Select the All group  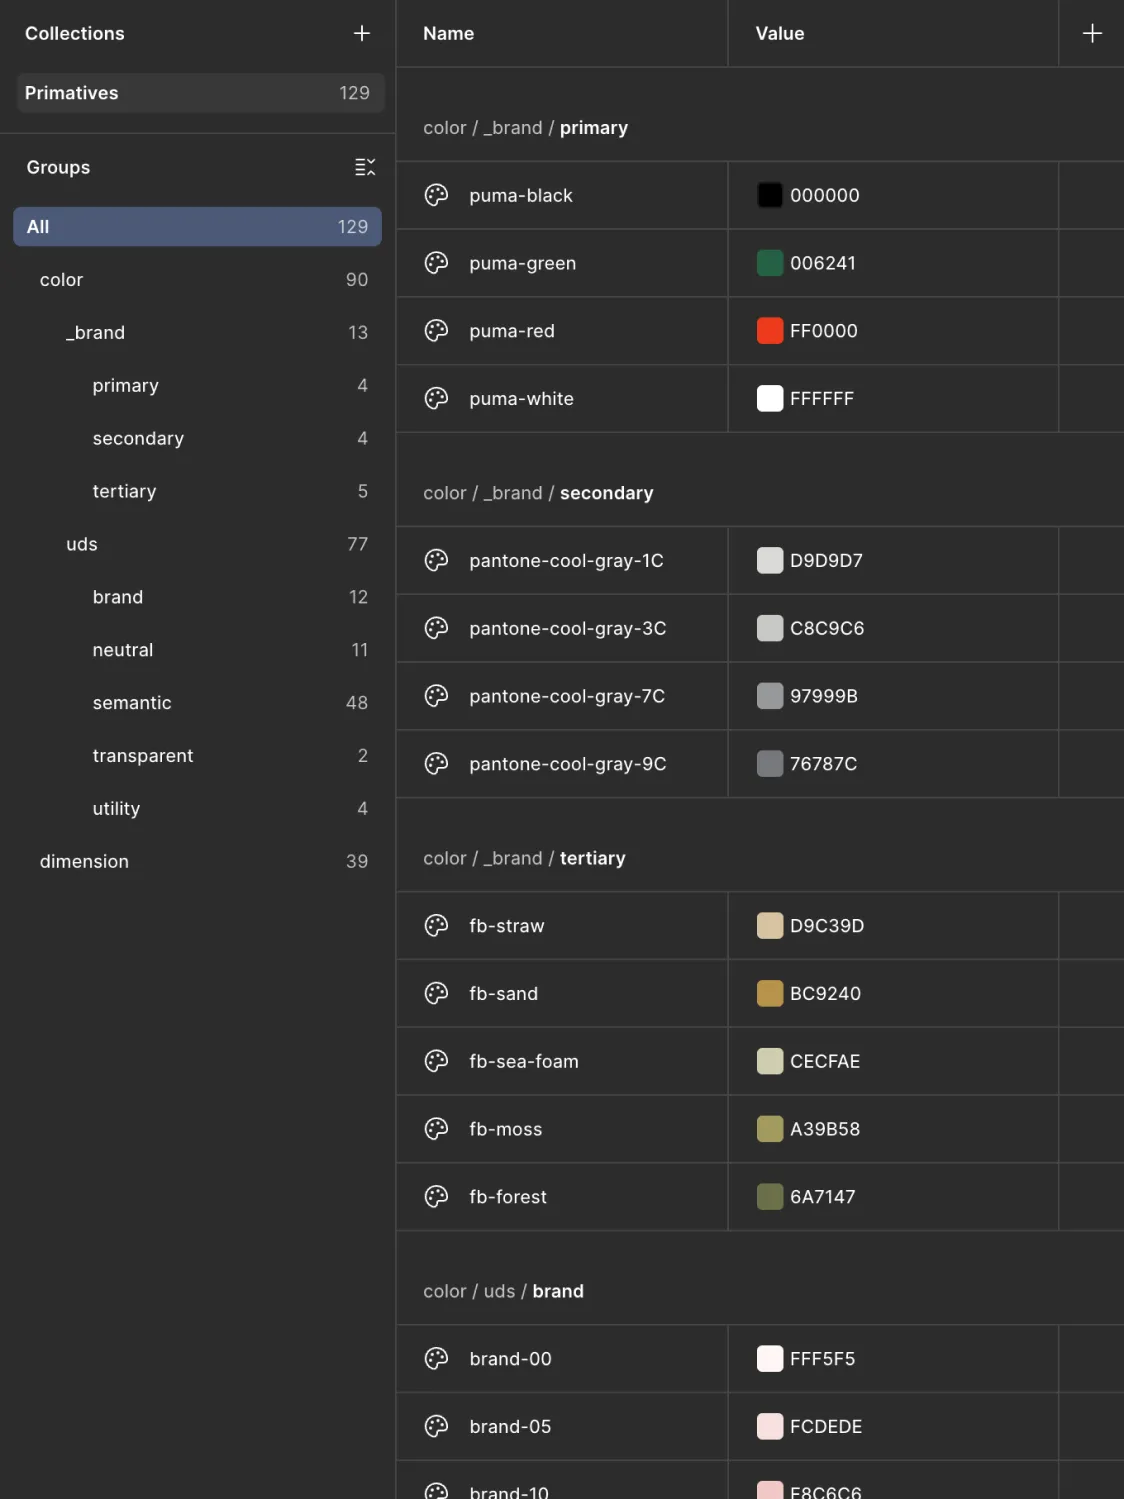[197, 227]
